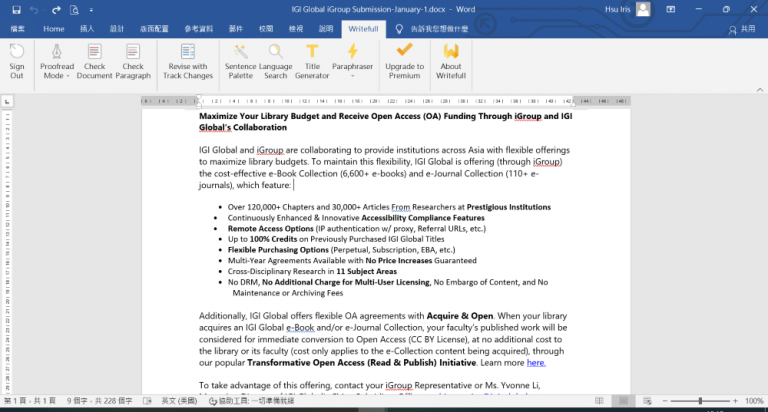
Task: Click the 'Flexible Purchasing Options' bullet line
Action: (x=341, y=250)
